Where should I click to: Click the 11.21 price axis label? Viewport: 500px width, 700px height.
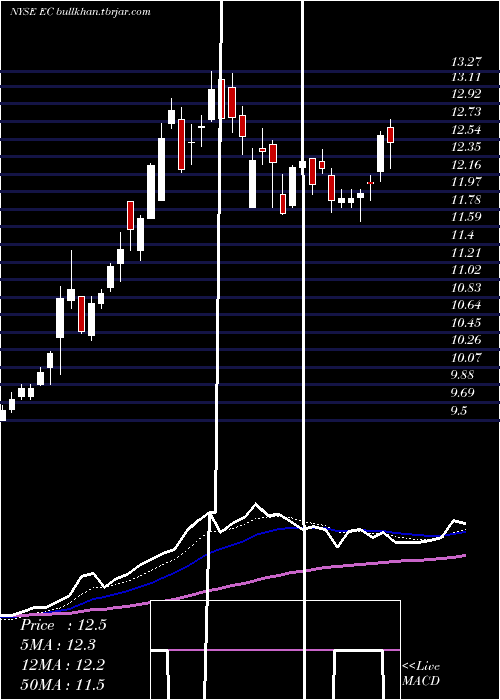click(466, 253)
